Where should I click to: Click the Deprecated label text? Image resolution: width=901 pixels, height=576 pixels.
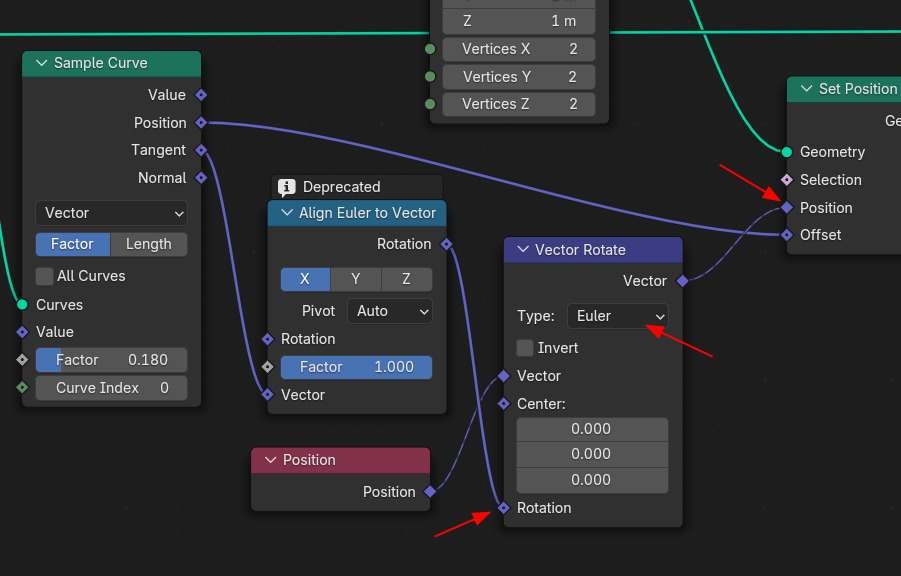pyautogui.click(x=341, y=187)
